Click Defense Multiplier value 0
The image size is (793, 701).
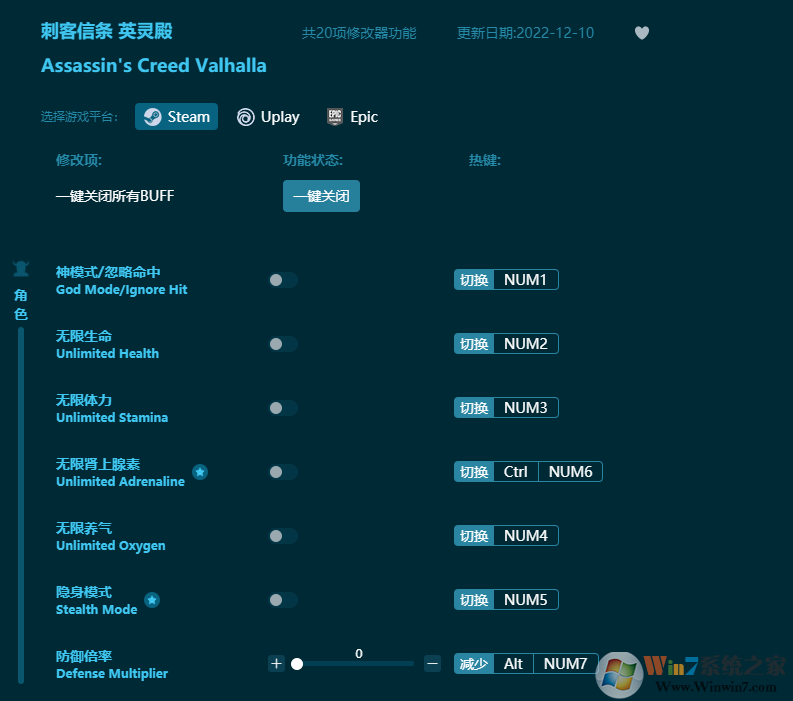click(359, 653)
